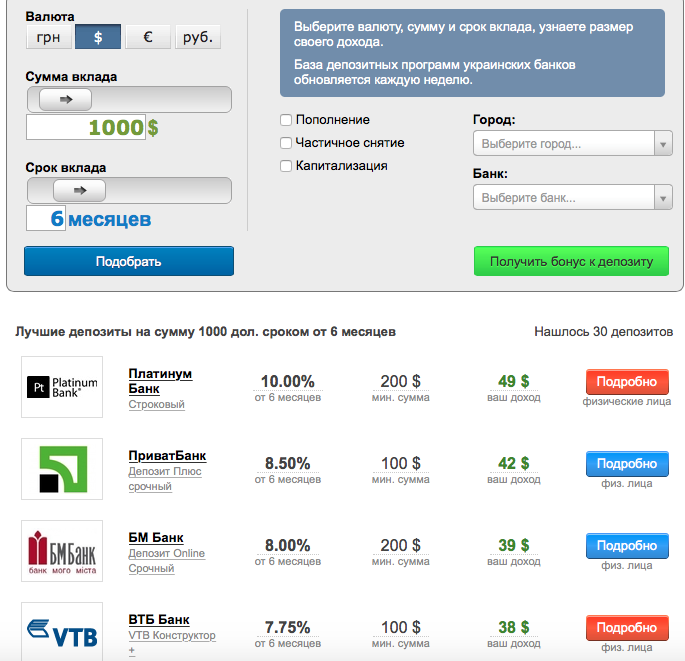685x661 pixels.
Task: Click the city dropdown arrow
Action: pyautogui.click(x=663, y=144)
